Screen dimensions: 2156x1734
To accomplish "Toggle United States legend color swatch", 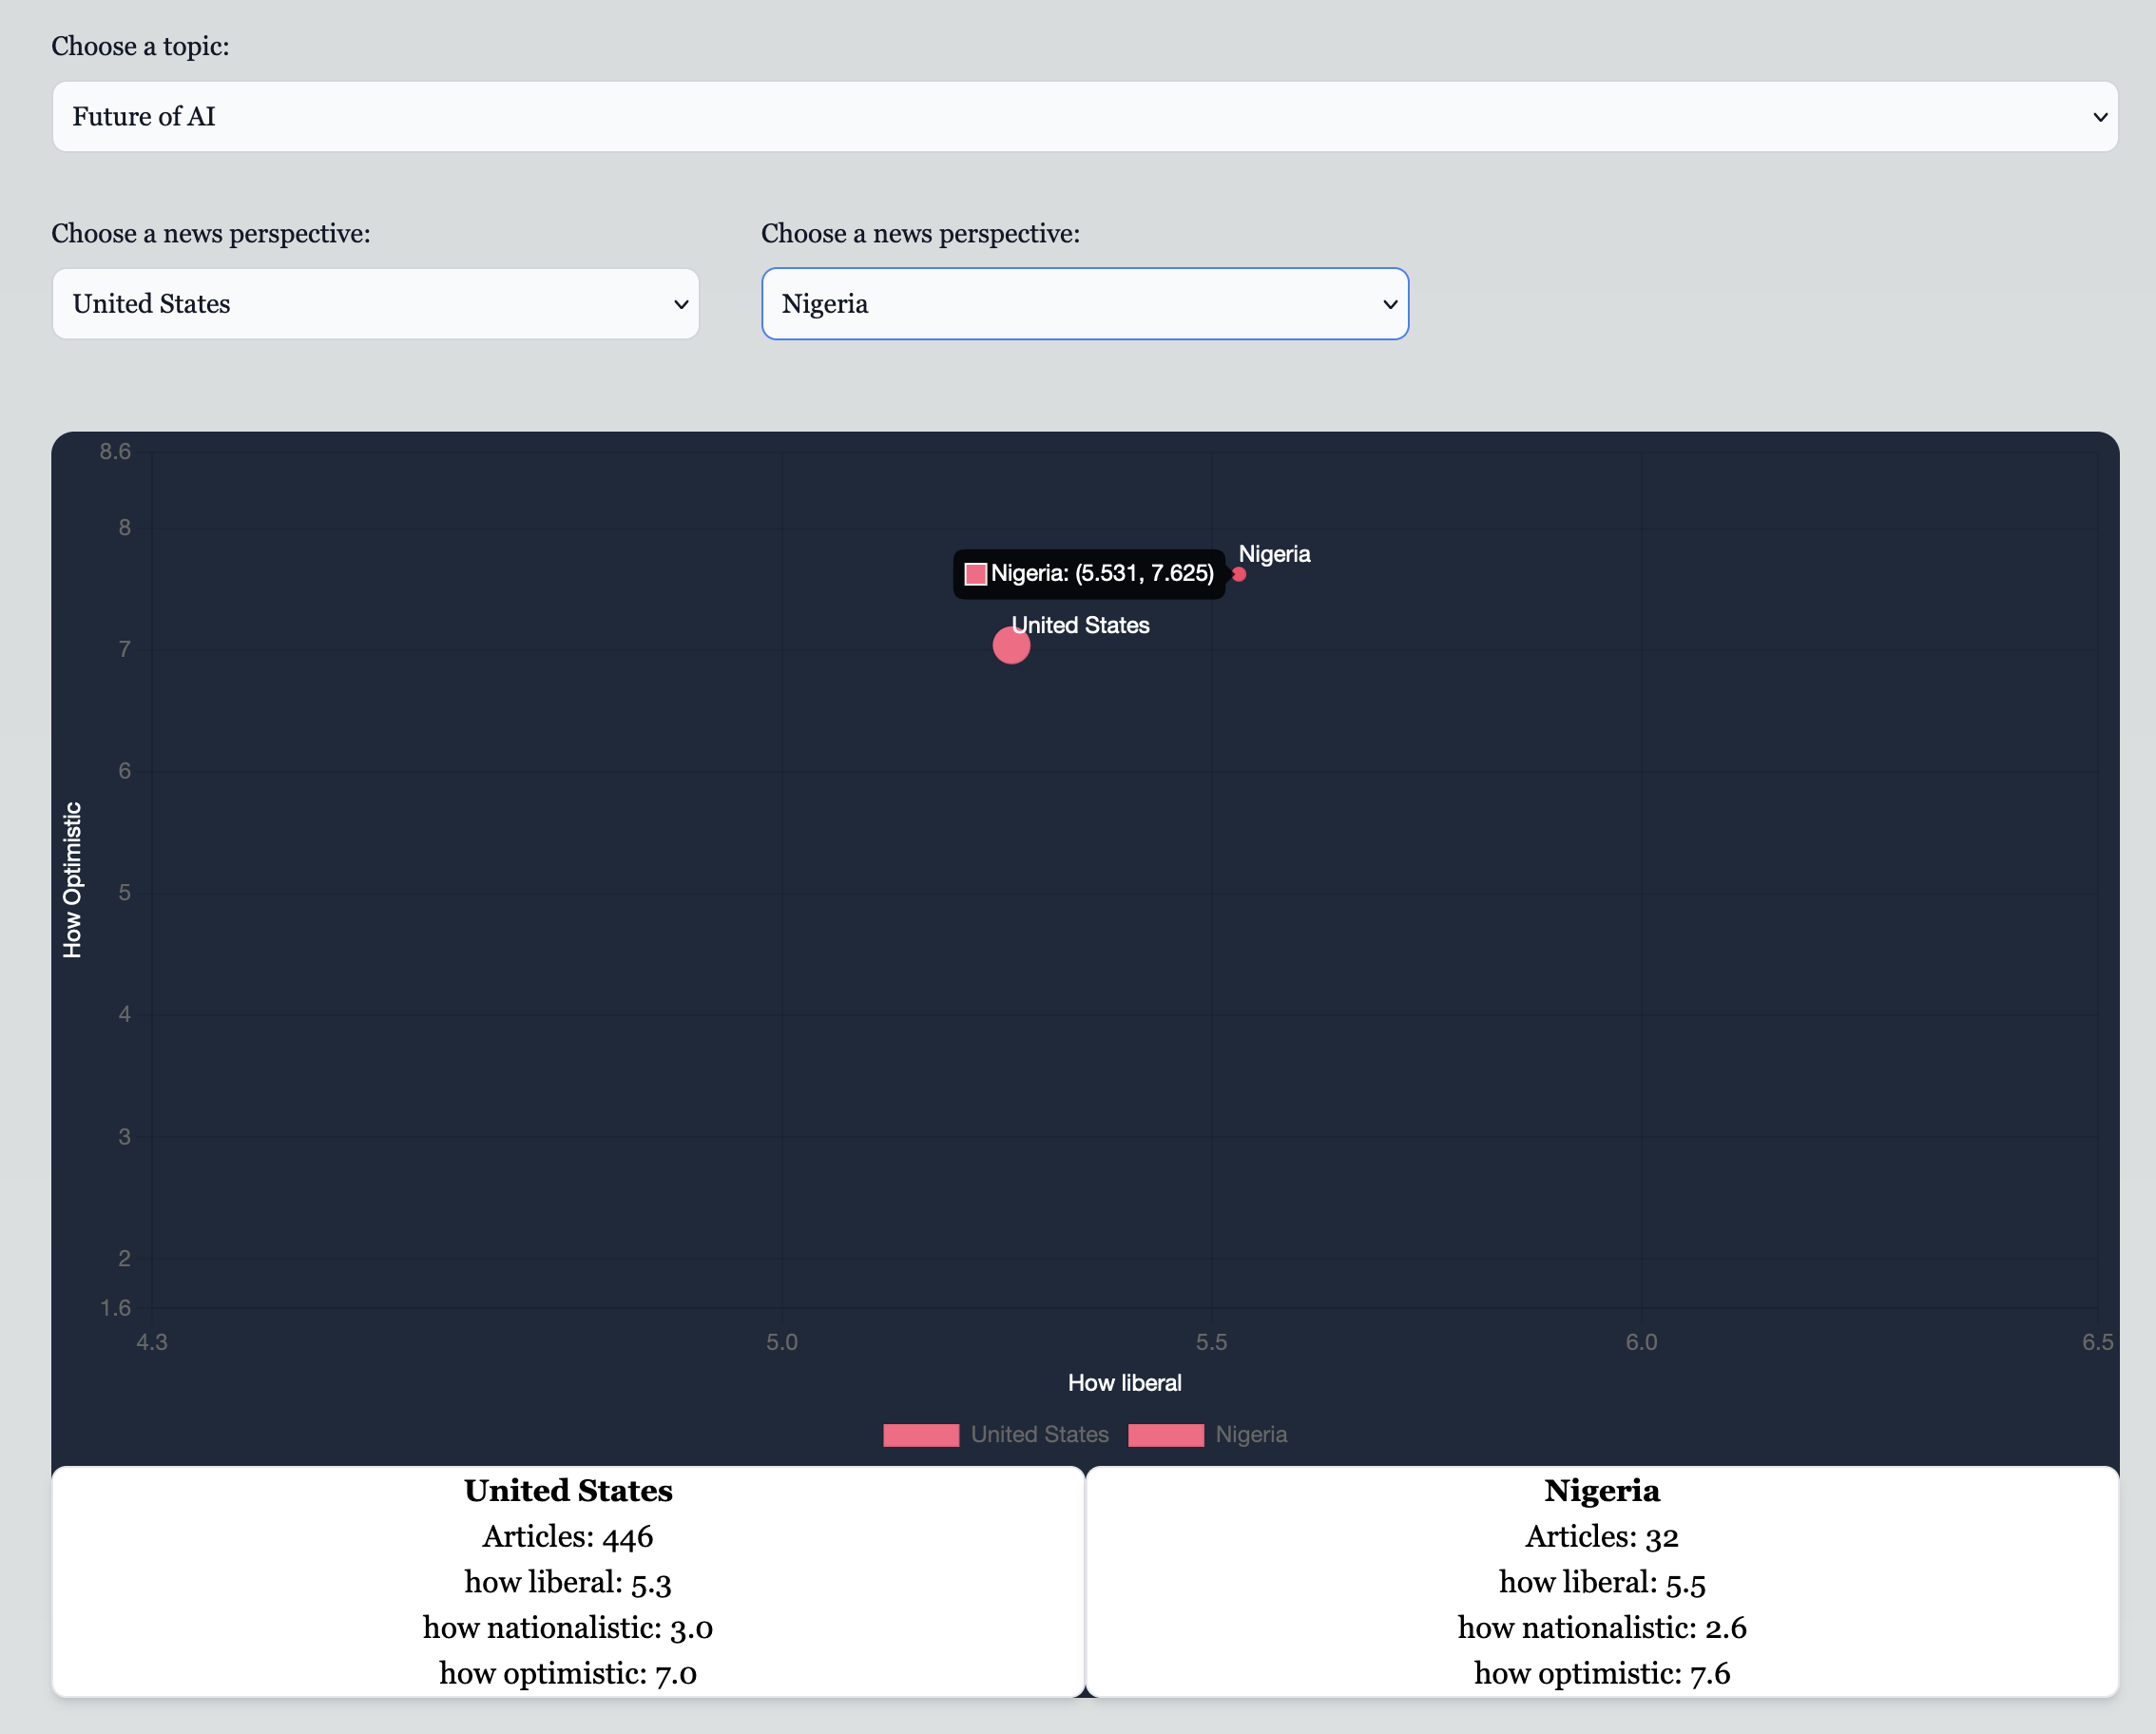I will coord(921,1435).
